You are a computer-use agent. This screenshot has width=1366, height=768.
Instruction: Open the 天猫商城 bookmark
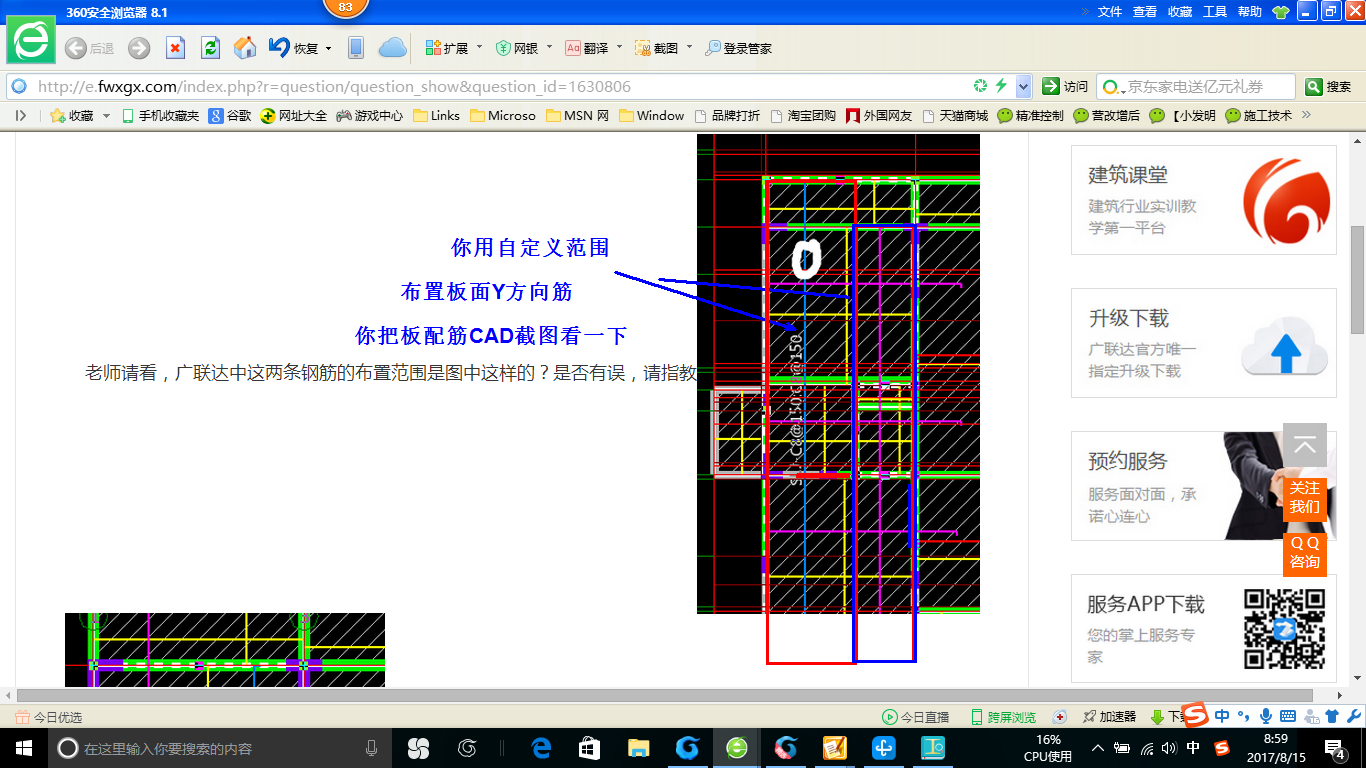(x=955, y=116)
